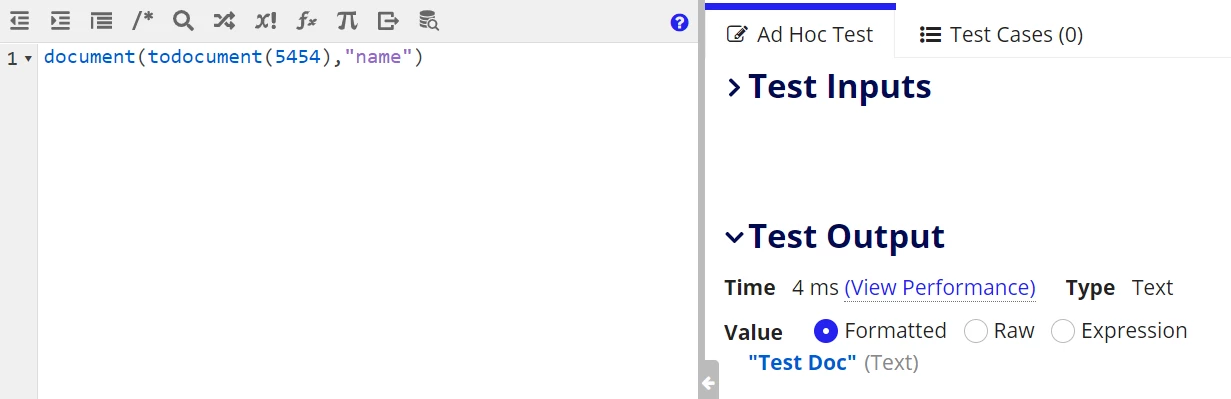Click the x! toolbar icon

click(265, 20)
